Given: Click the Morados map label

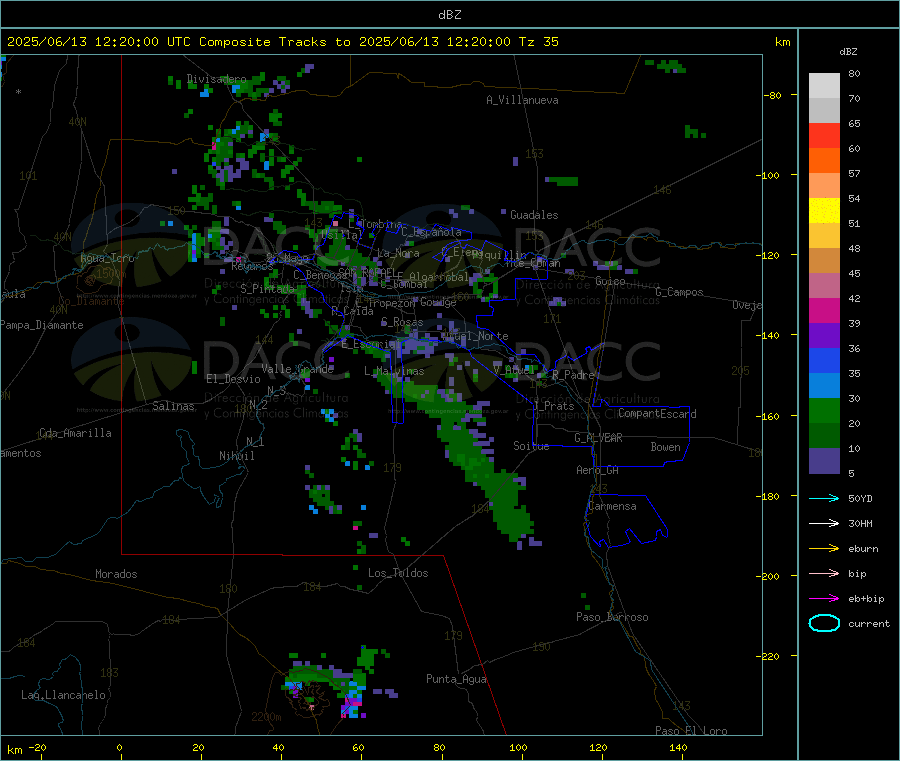Looking at the screenshot, I should (x=116, y=574).
